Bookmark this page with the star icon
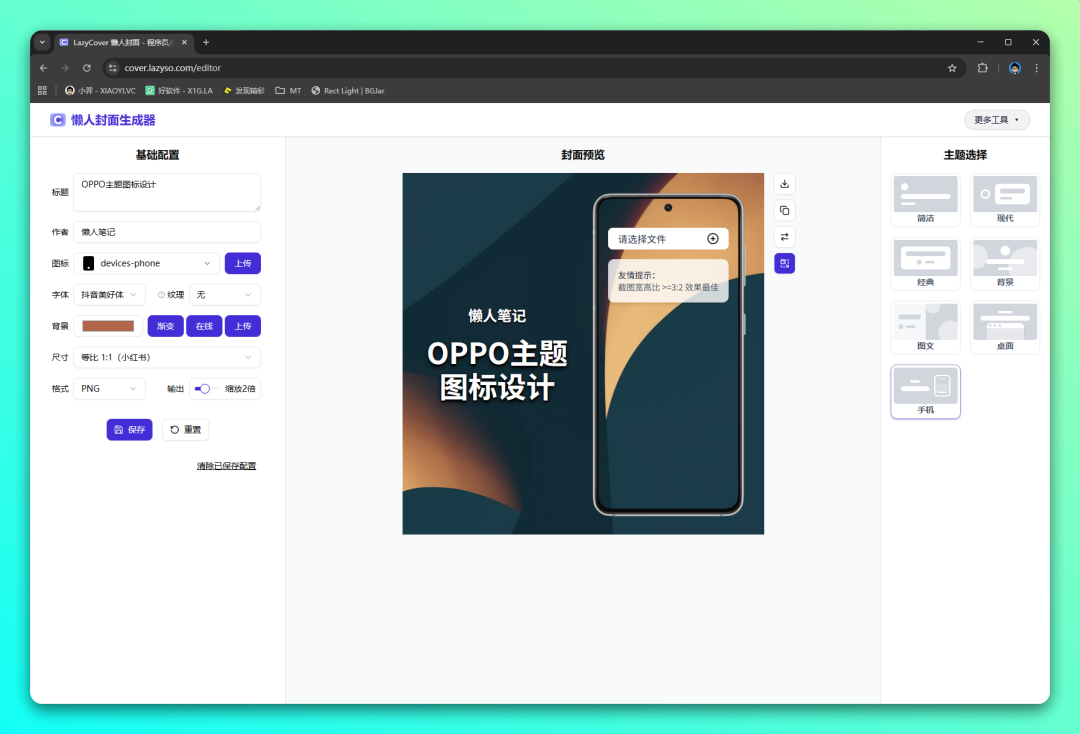This screenshot has width=1080, height=734. point(952,68)
